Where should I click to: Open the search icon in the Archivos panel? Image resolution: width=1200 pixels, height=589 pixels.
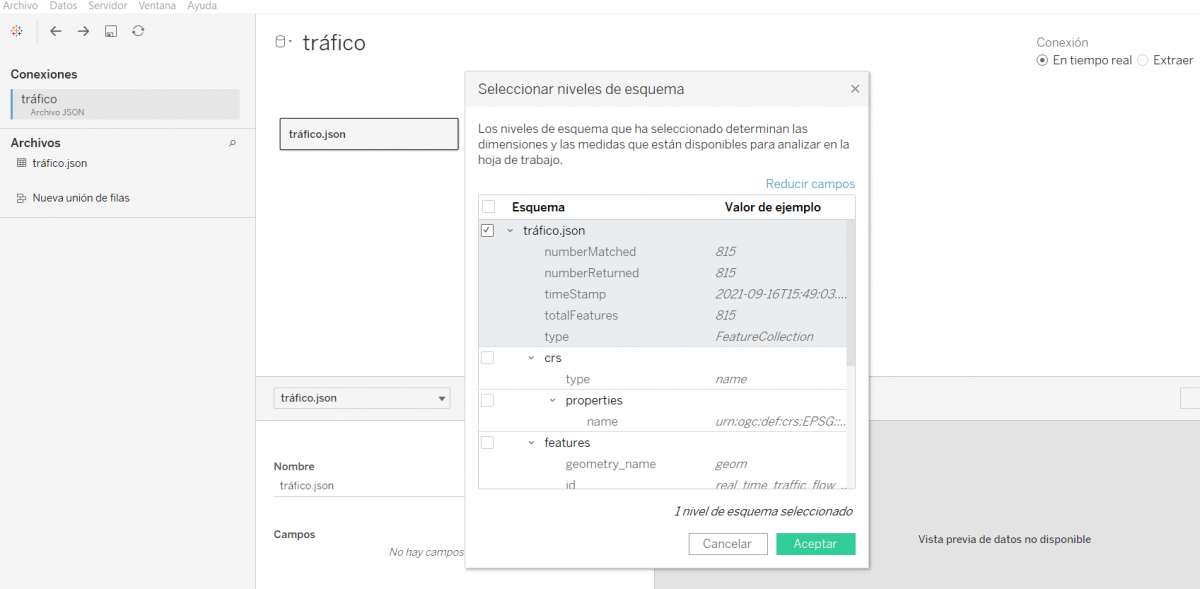pos(232,143)
